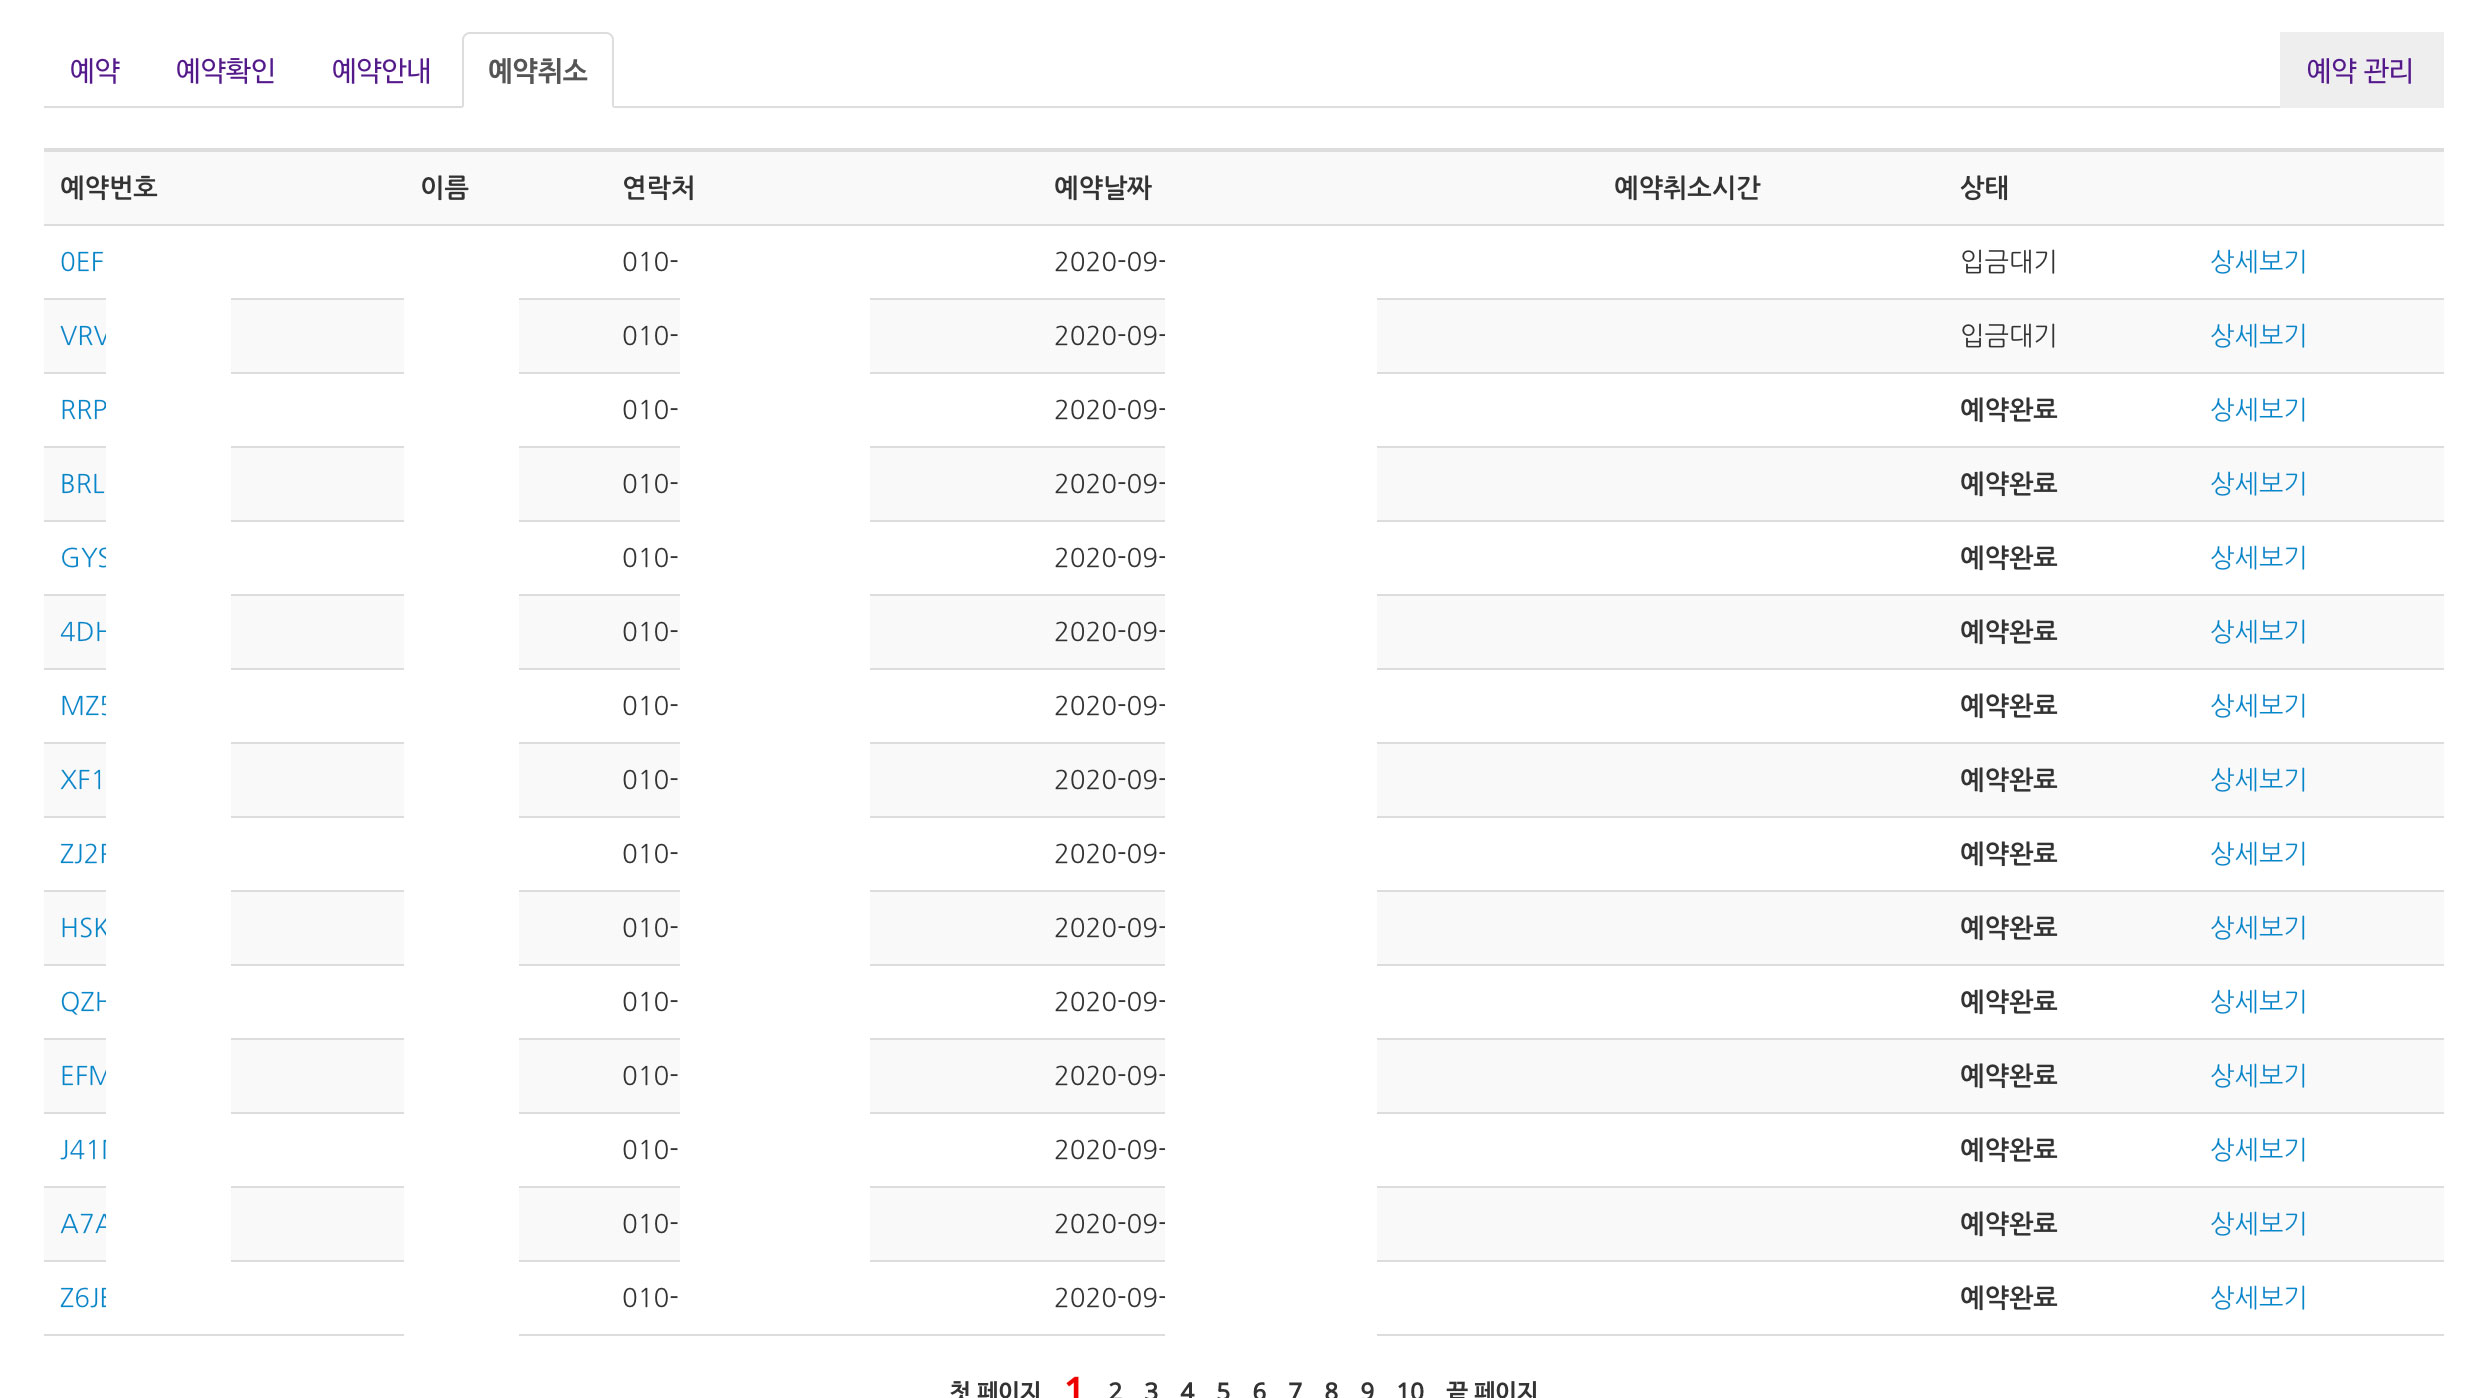View 상세보기 for the Z6JE row
The width and height of the screenshot is (2468, 1398).
coord(2258,1298)
